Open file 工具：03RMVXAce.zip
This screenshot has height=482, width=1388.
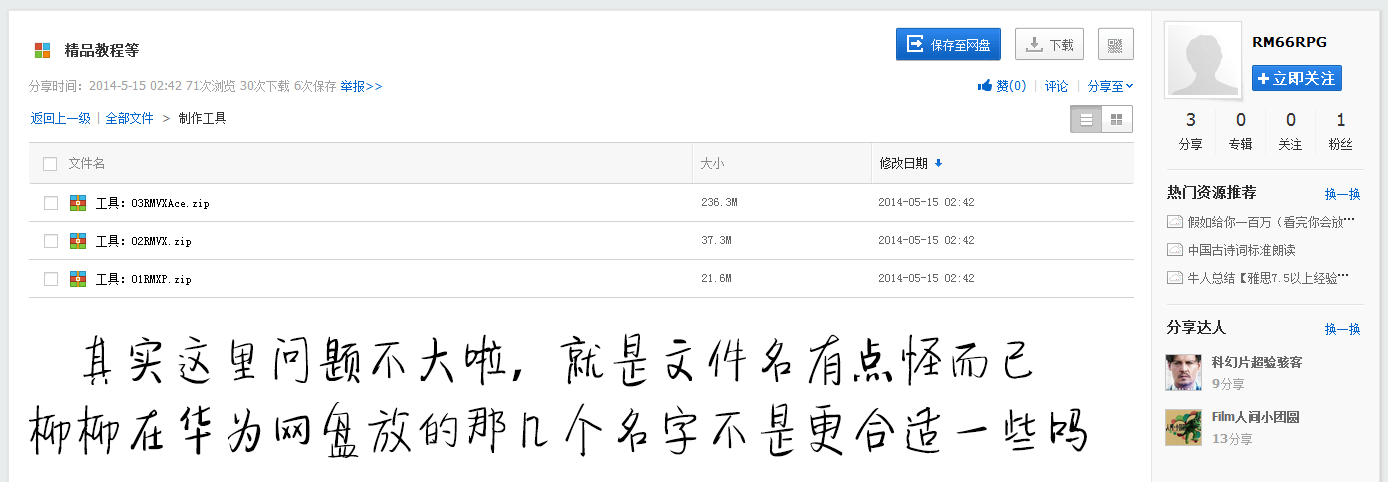(x=153, y=203)
